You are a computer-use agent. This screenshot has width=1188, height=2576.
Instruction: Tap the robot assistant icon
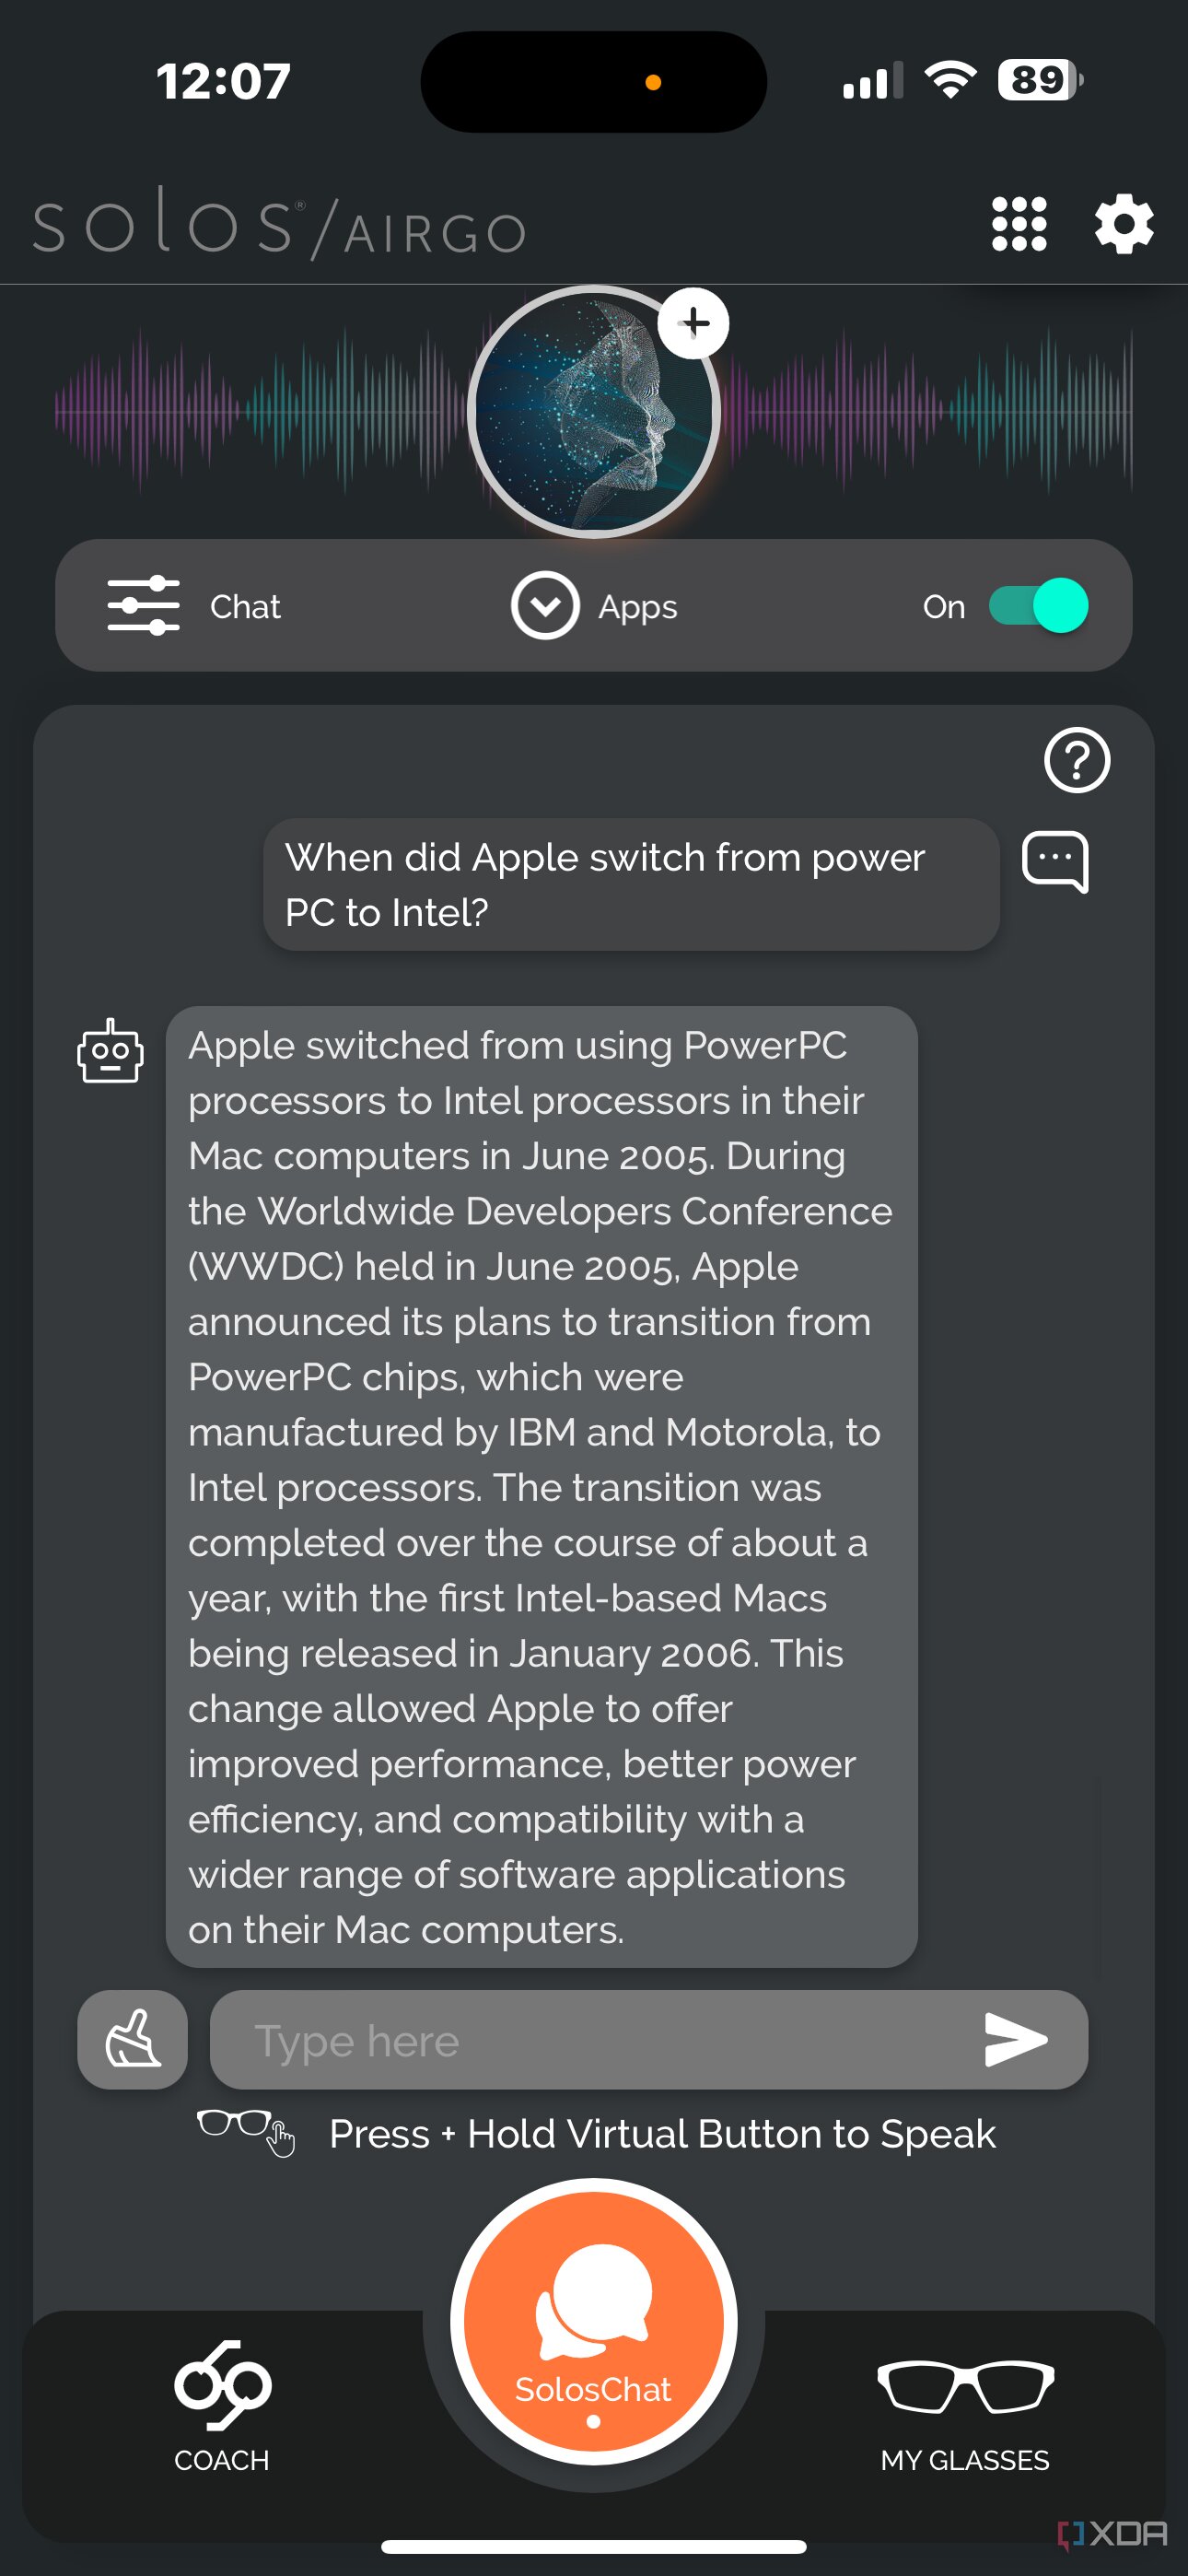click(x=110, y=1051)
